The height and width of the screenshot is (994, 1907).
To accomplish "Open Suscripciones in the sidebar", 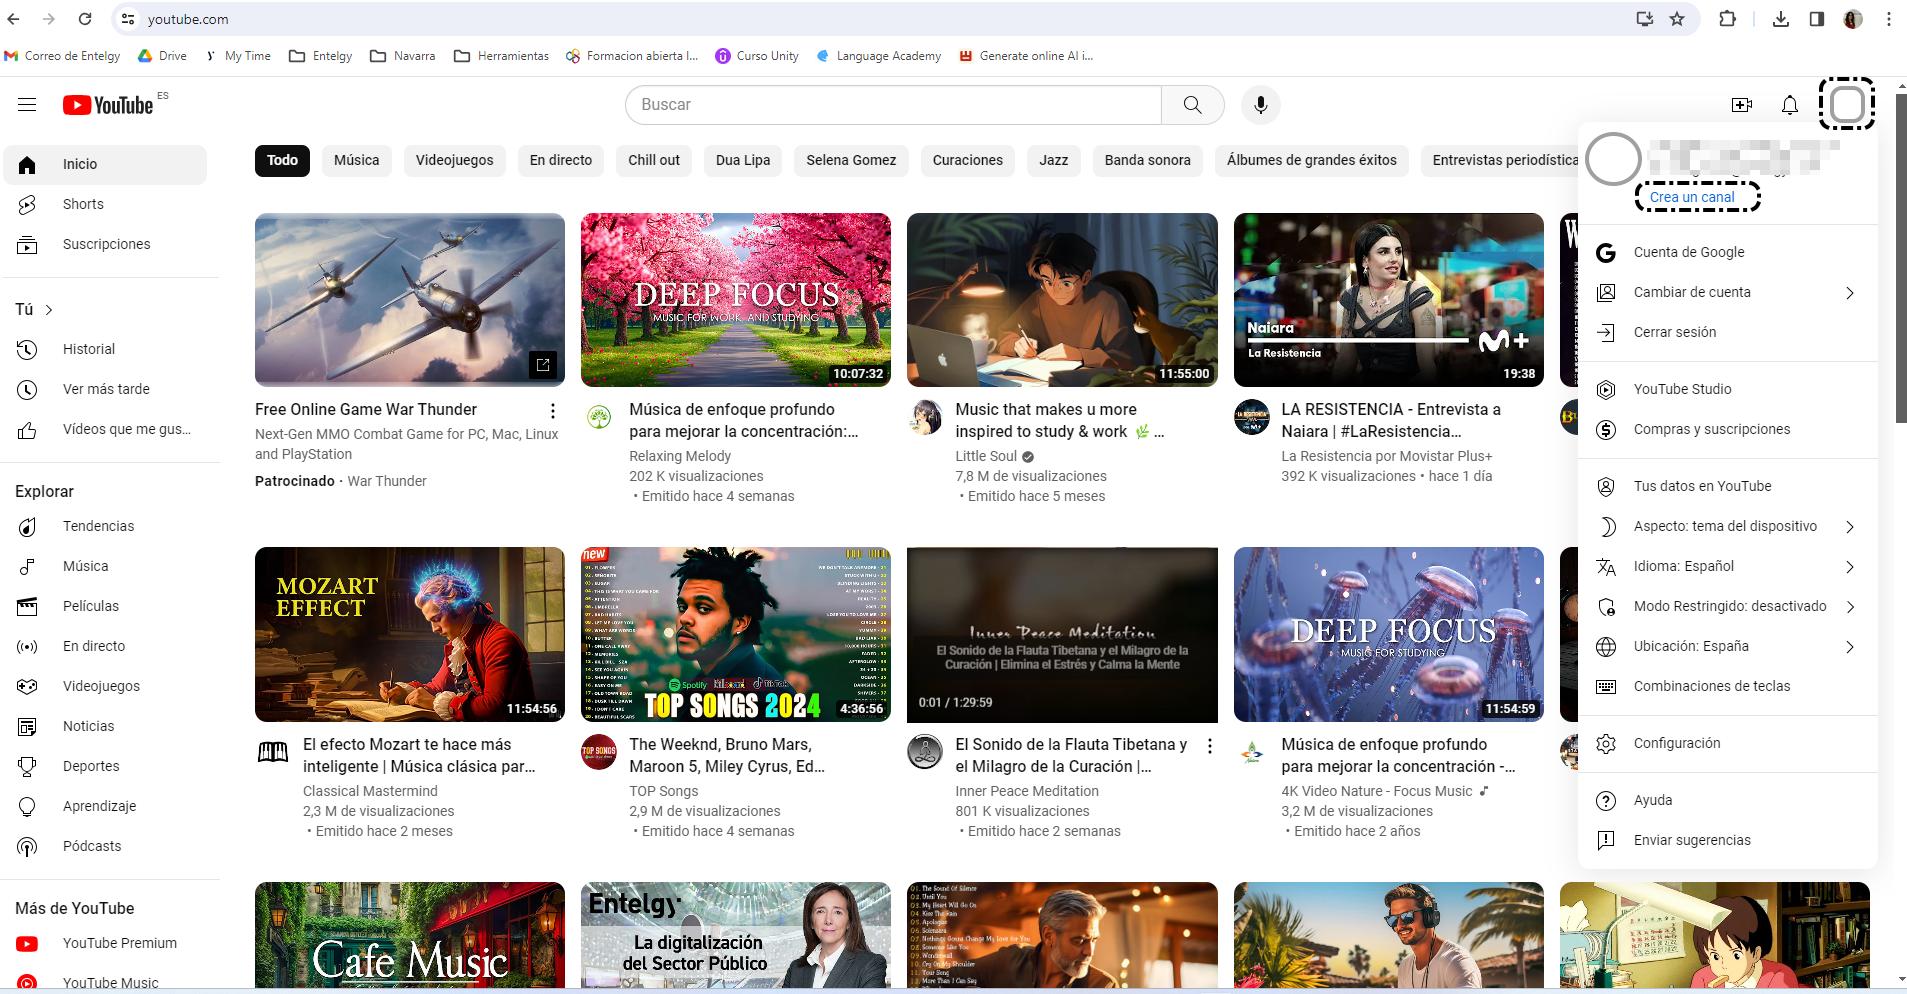I will click(x=105, y=244).
